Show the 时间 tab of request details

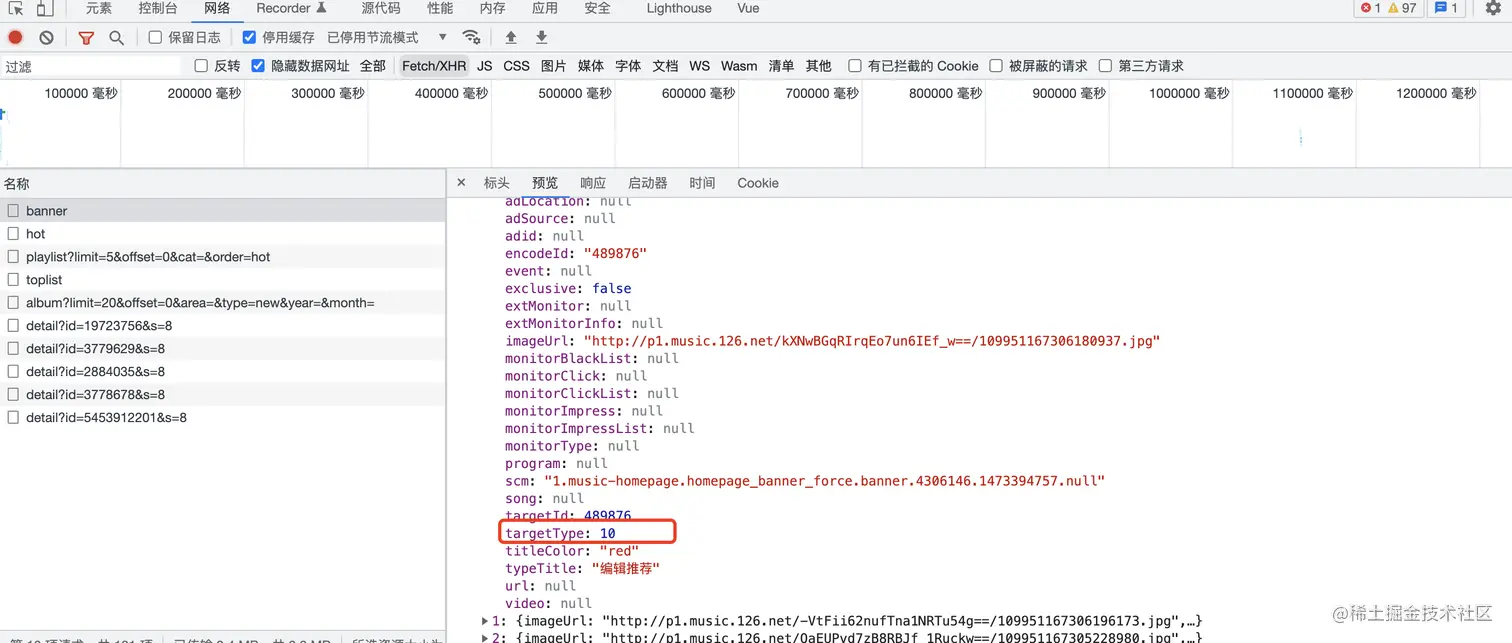[702, 183]
